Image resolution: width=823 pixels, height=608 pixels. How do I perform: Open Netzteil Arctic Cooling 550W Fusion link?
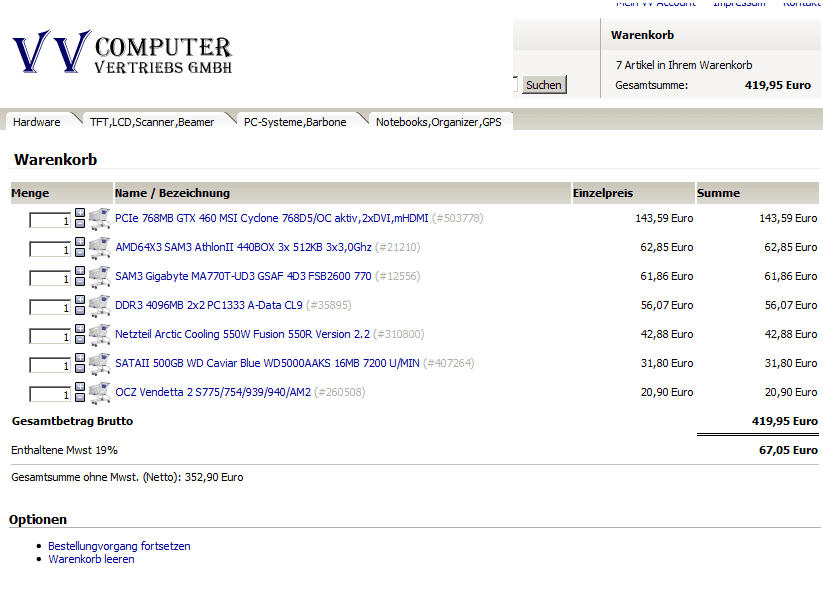point(242,334)
